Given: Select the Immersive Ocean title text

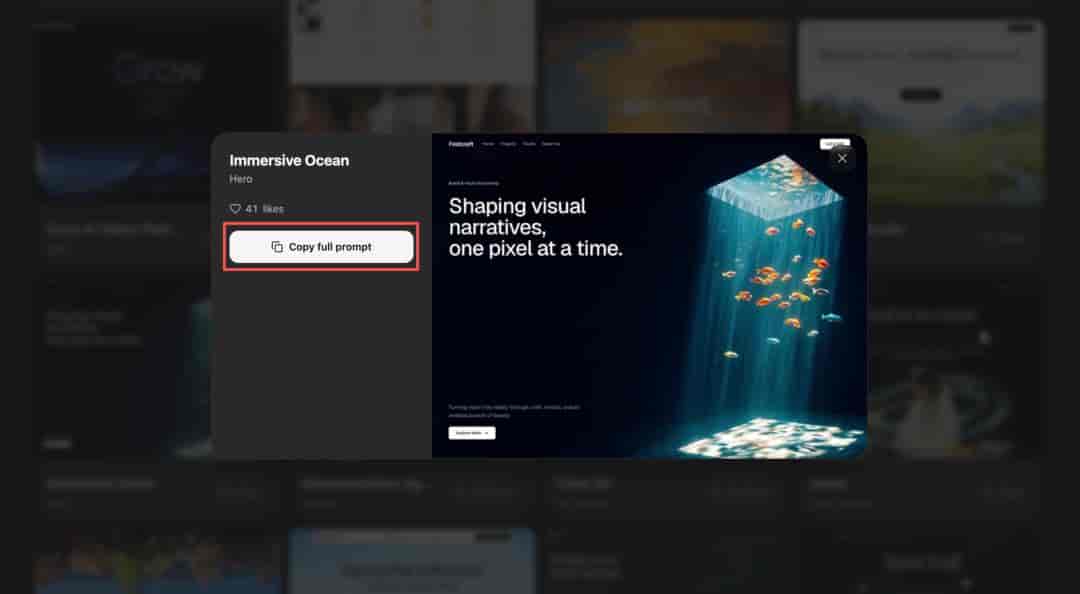Looking at the screenshot, I should point(289,161).
